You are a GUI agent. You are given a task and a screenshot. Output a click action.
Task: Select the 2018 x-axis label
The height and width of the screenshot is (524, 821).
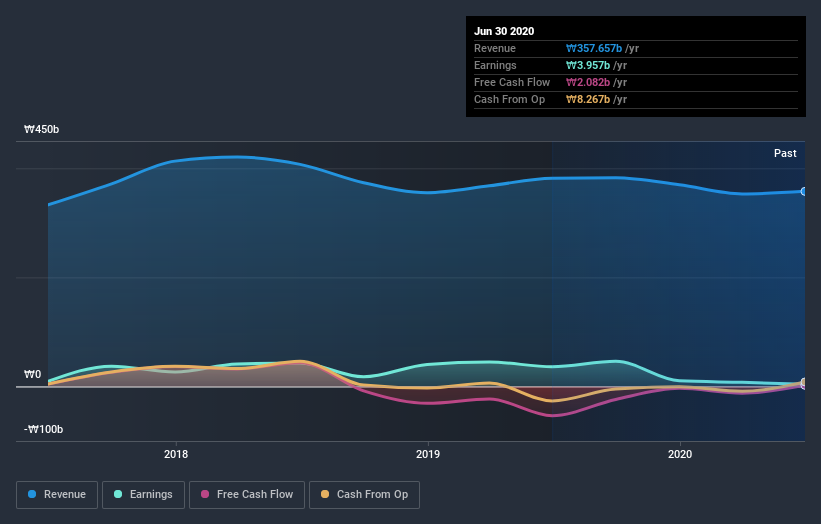coord(176,454)
